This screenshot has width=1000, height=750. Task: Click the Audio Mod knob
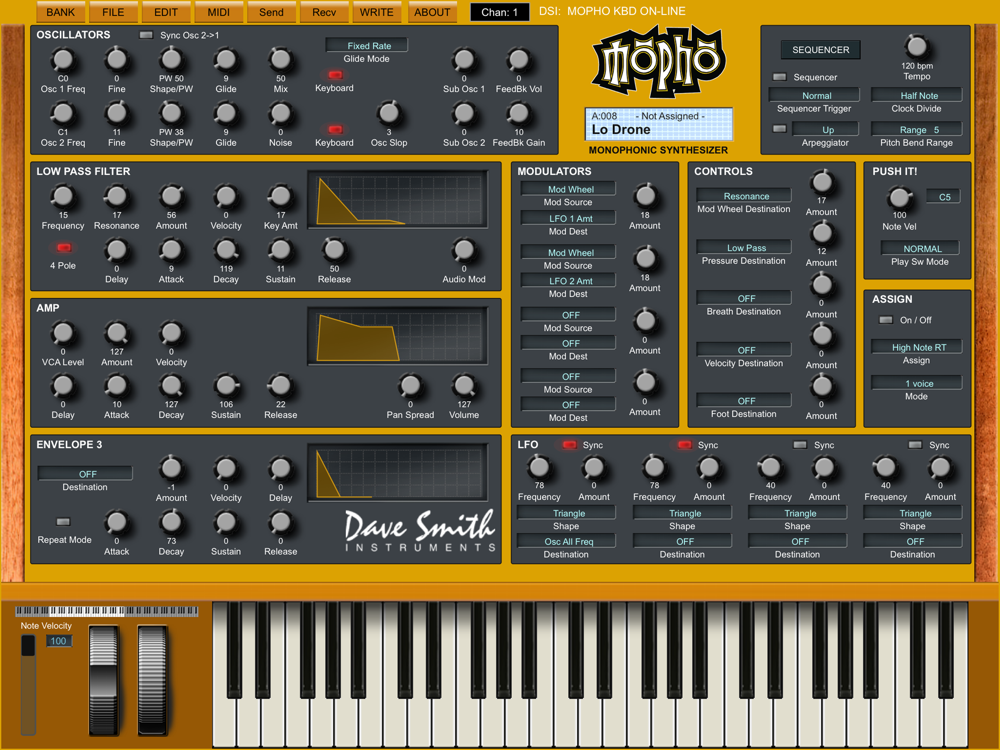[464, 250]
